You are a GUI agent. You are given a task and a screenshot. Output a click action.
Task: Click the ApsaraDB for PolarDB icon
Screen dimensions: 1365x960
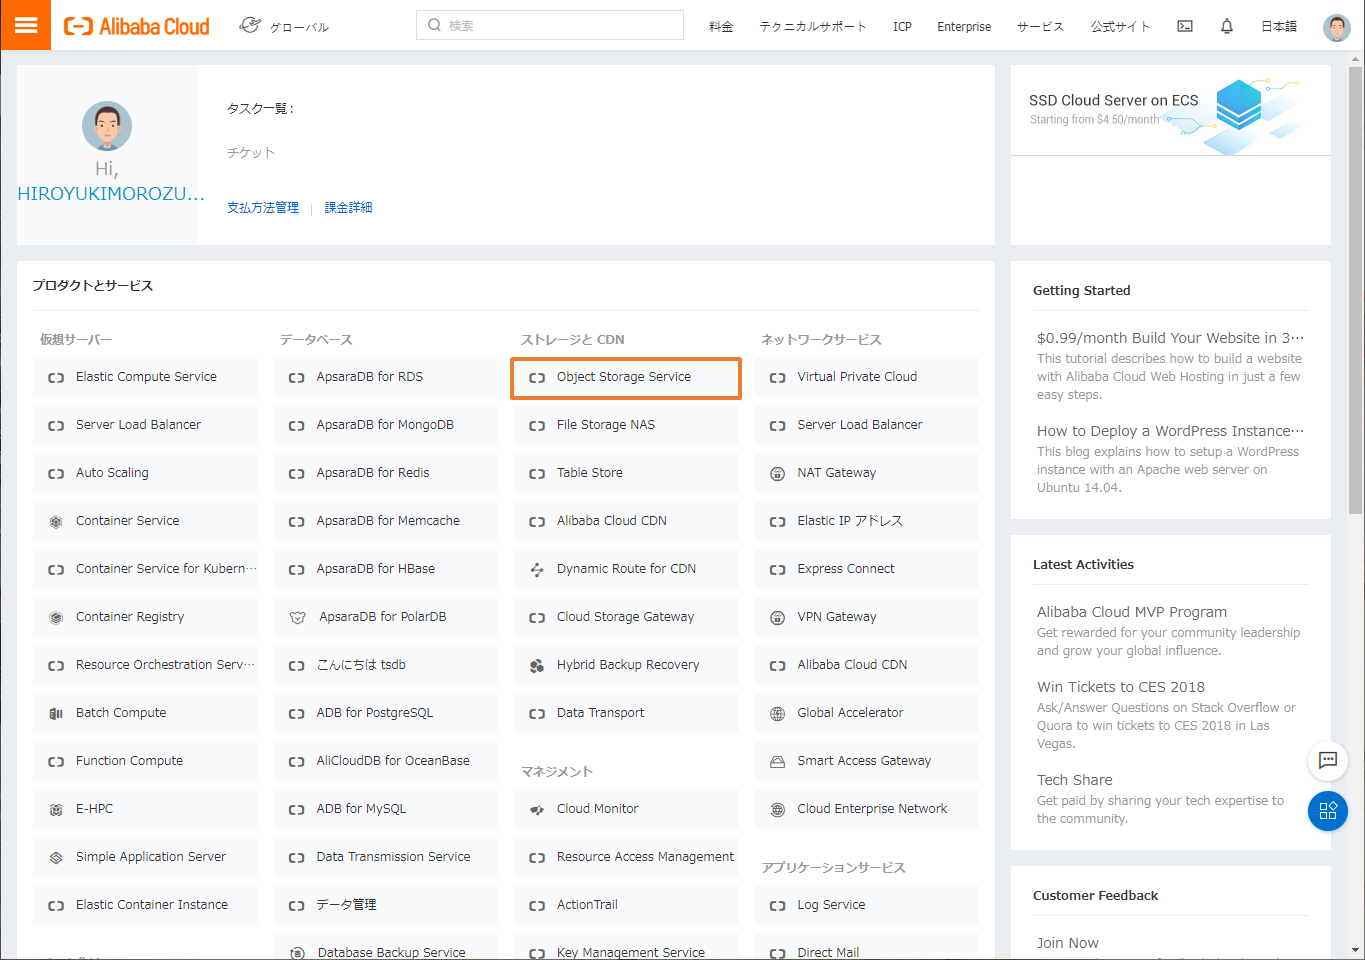point(297,617)
